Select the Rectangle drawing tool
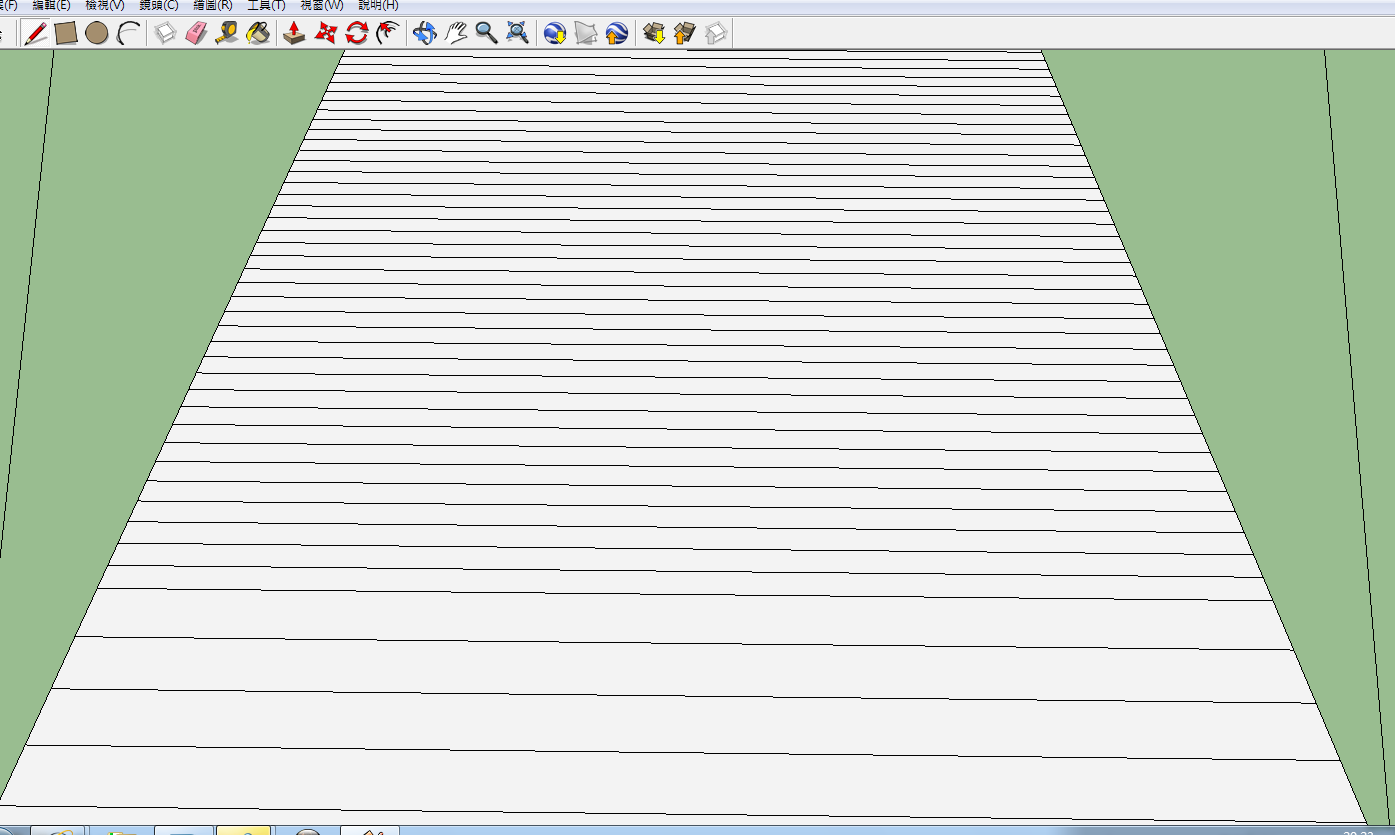Image resolution: width=1395 pixels, height=835 pixels. [x=66, y=34]
